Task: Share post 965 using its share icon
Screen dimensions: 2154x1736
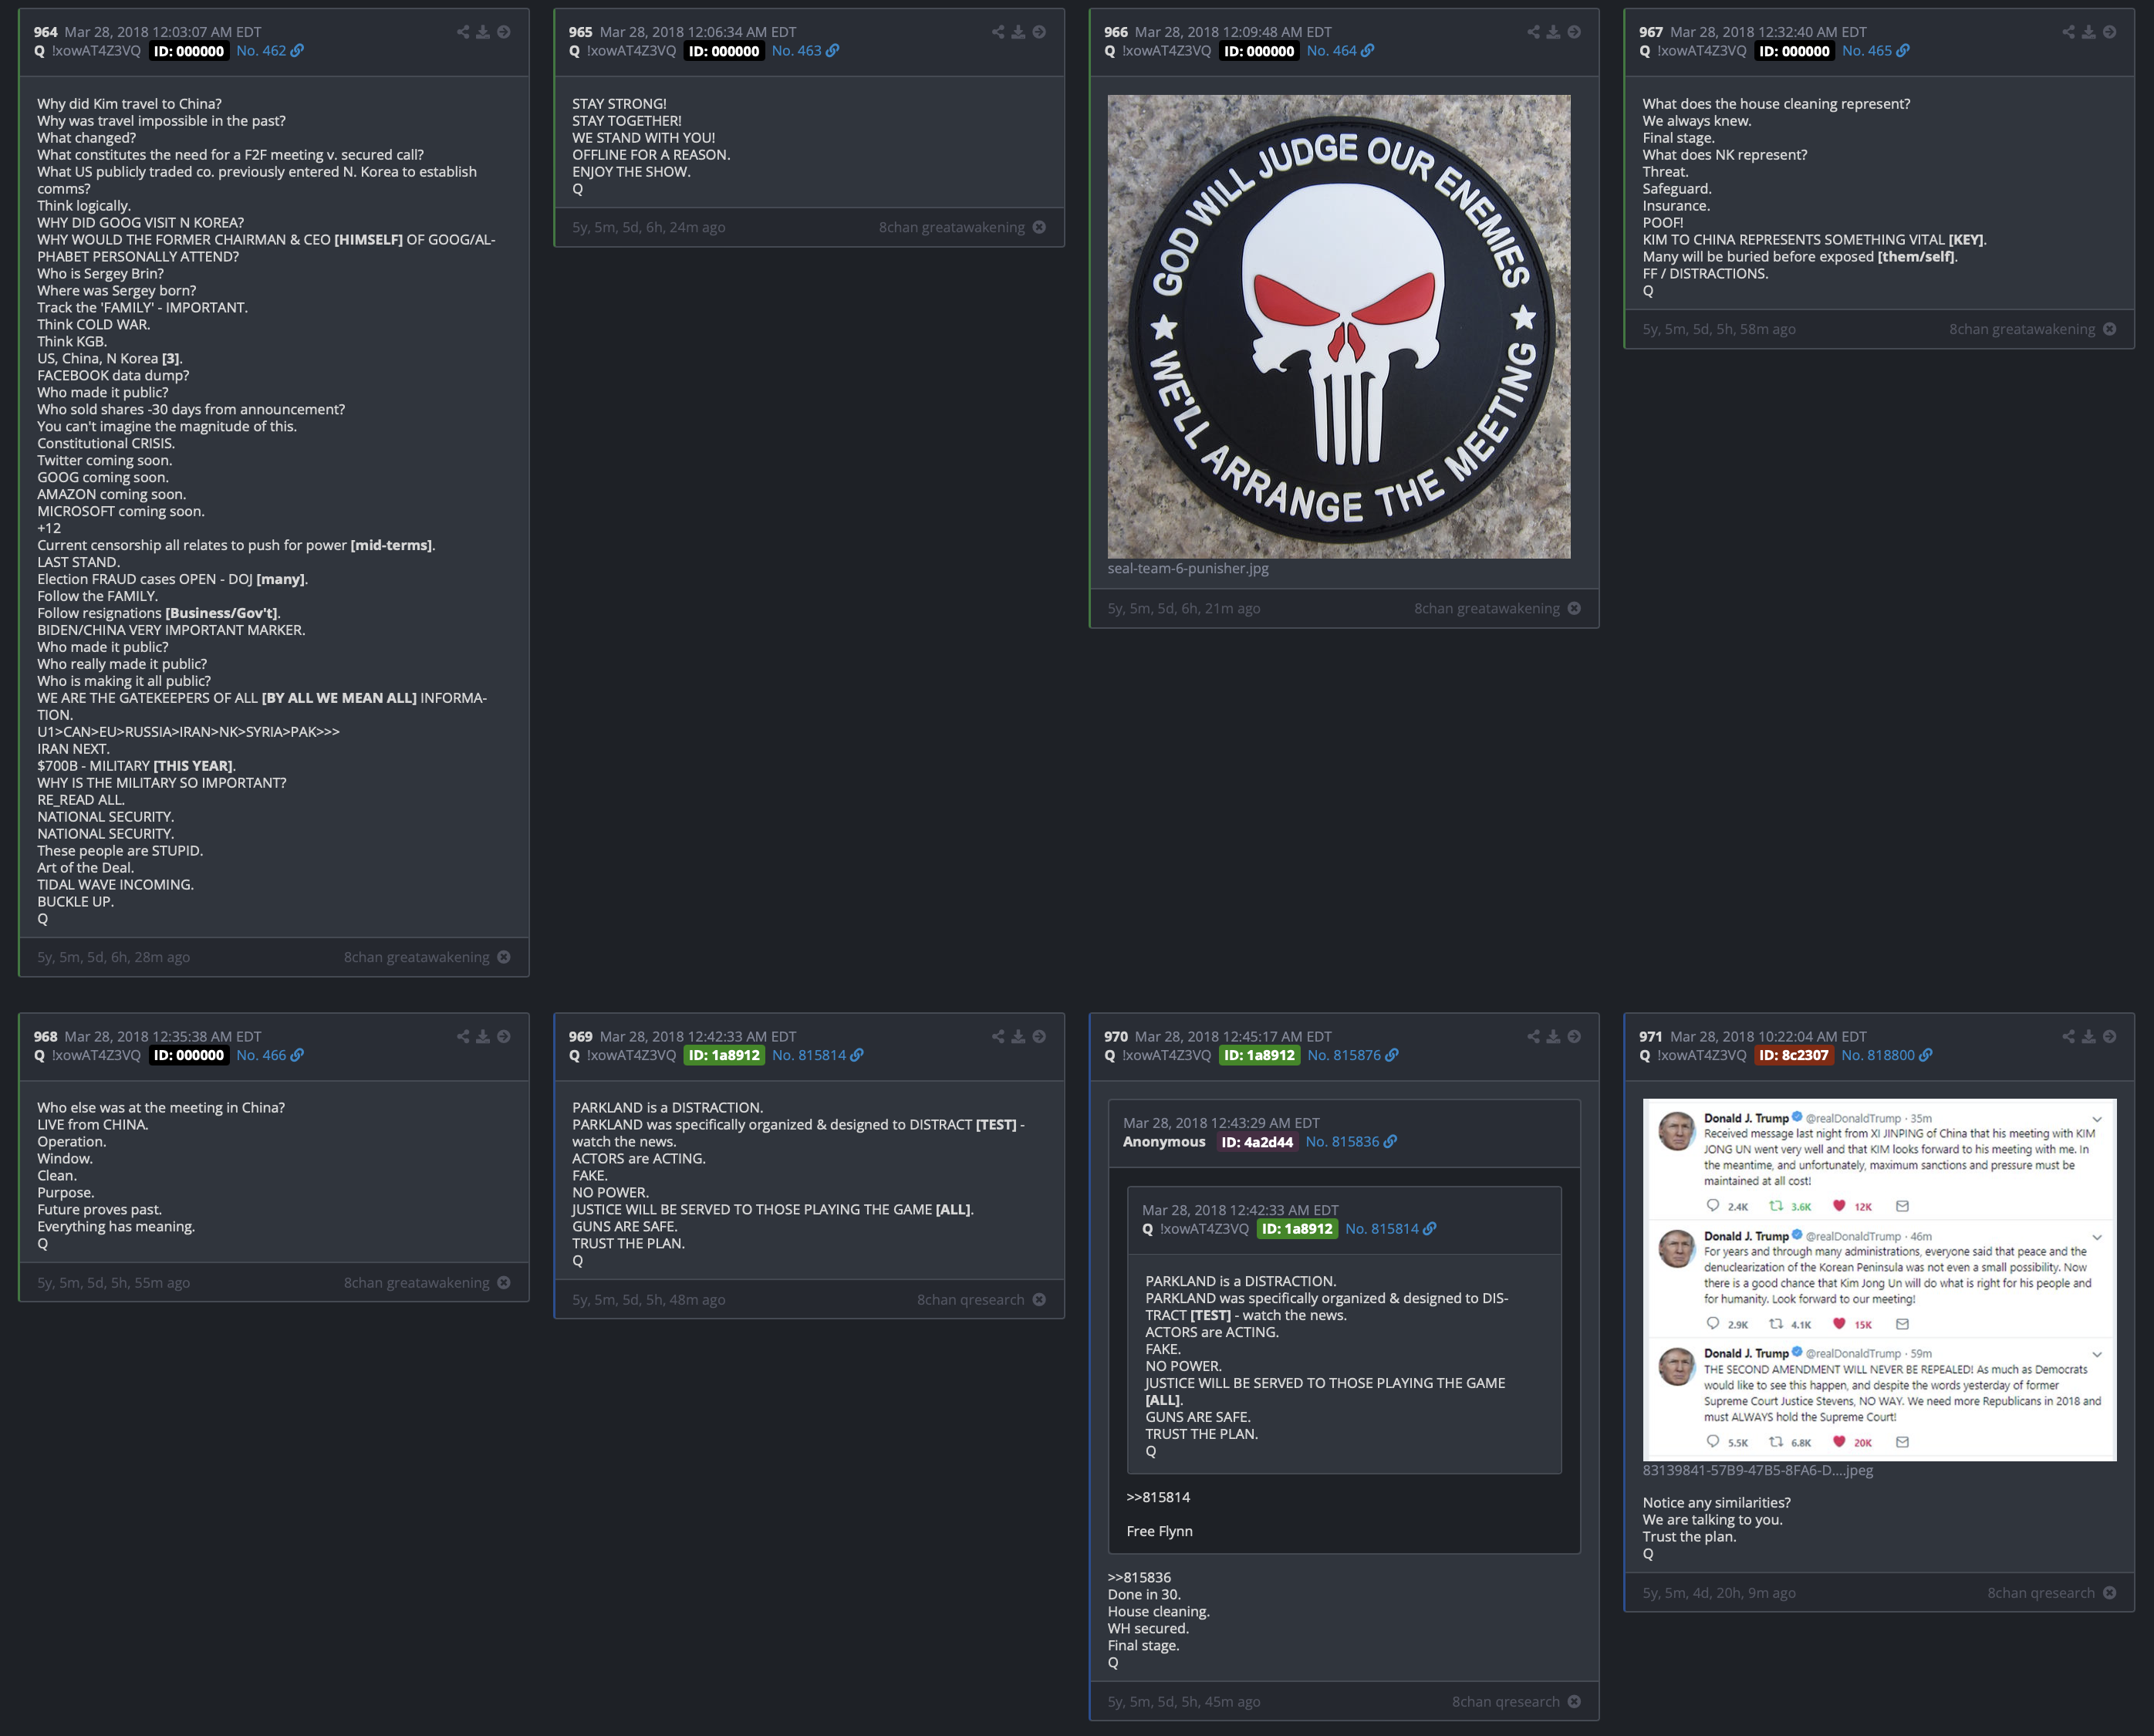Action: (998, 32)
